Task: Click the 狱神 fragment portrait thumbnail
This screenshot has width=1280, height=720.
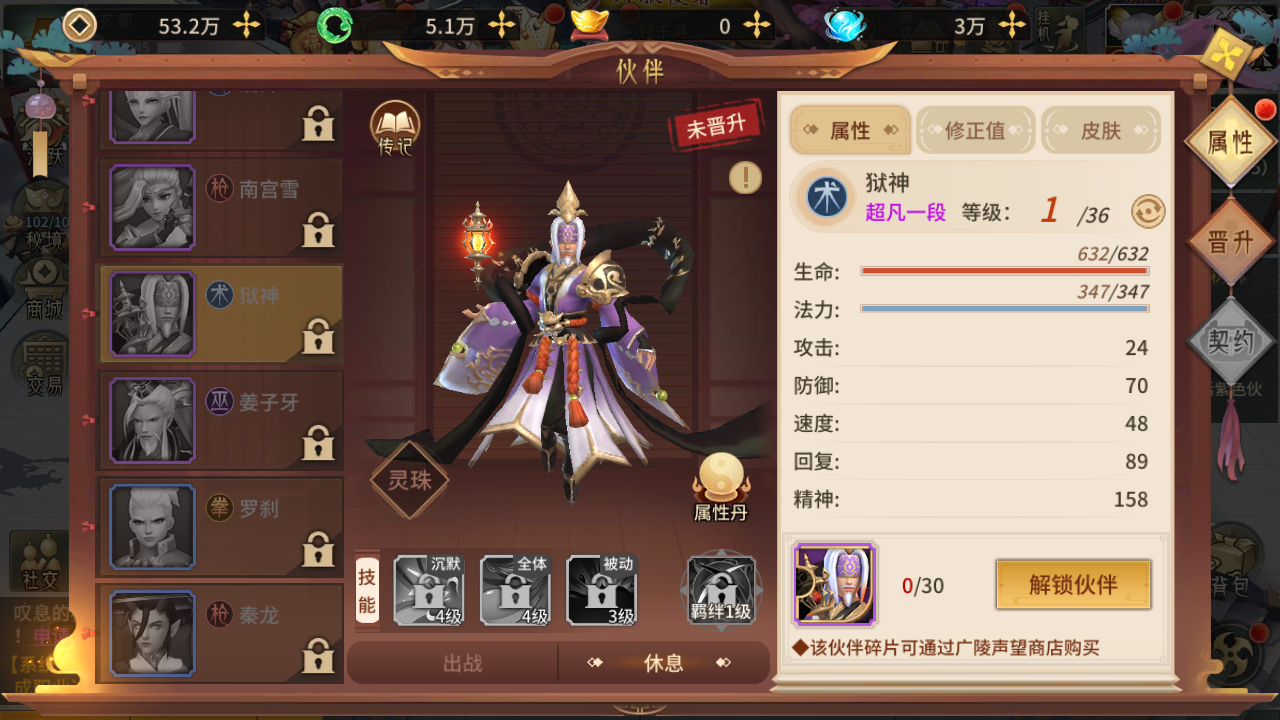Action: tap(835, 585)
